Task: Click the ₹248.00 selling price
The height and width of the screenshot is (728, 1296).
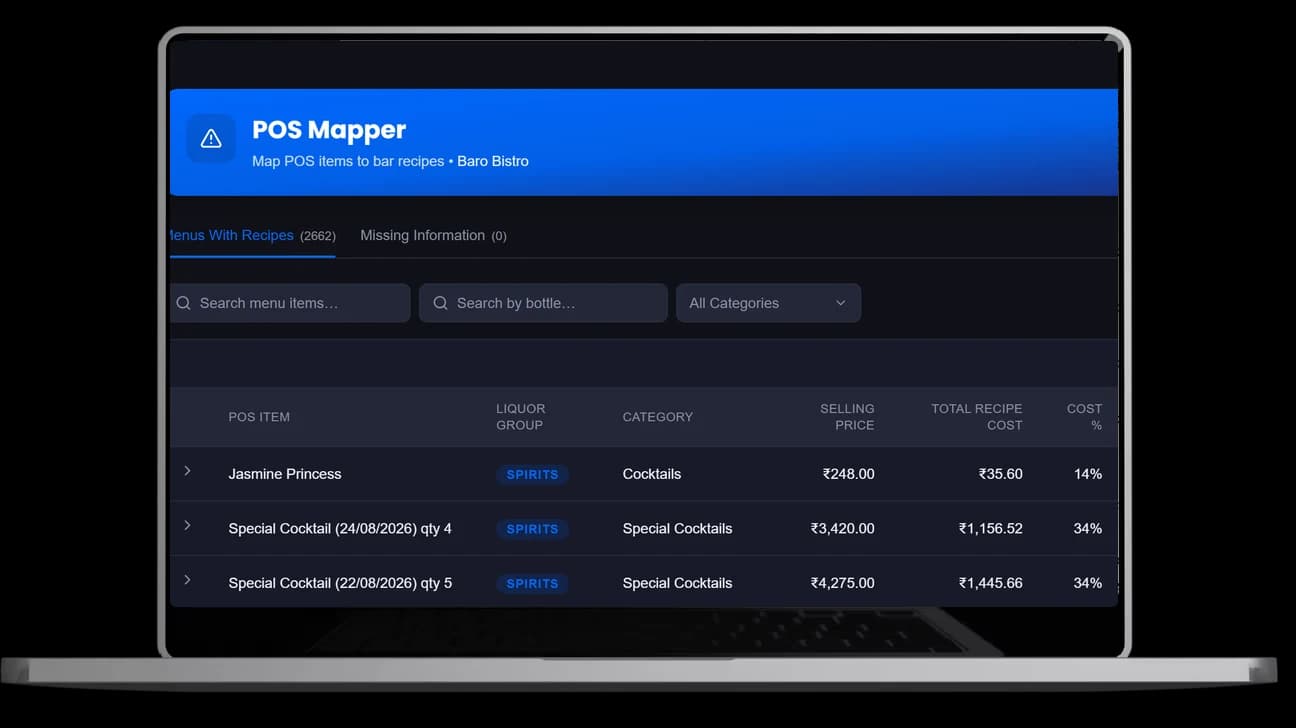Action: click(x=848, y=474)
